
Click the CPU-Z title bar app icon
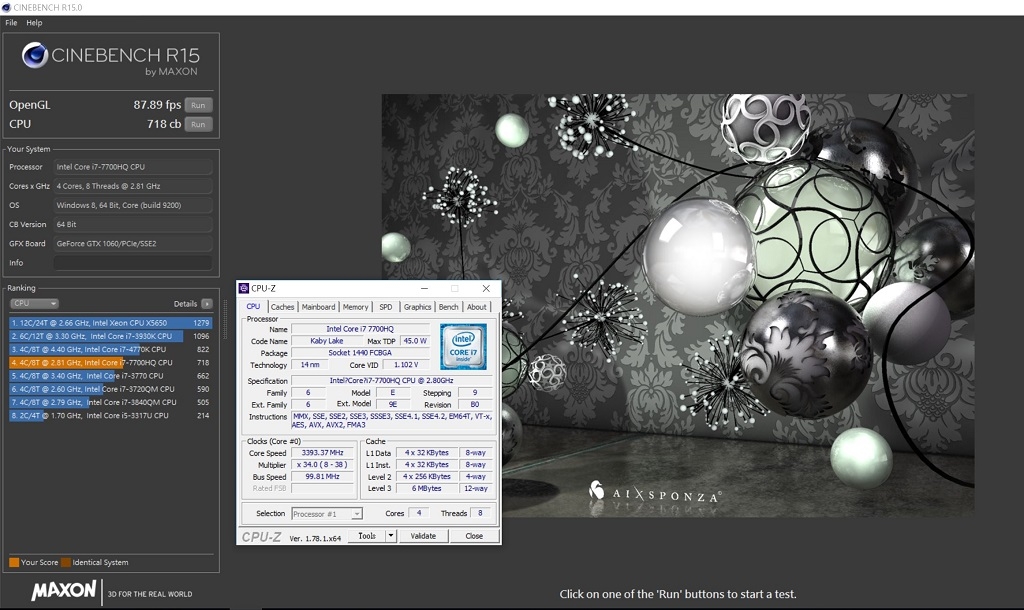click(x=244, y=288)
